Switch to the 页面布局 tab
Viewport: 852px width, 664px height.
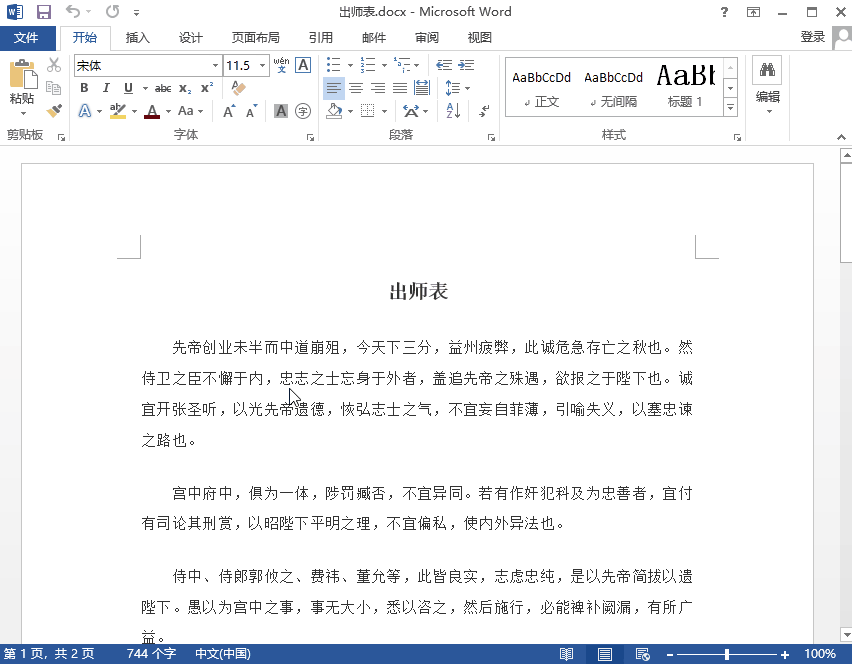[x=255, y=37]
